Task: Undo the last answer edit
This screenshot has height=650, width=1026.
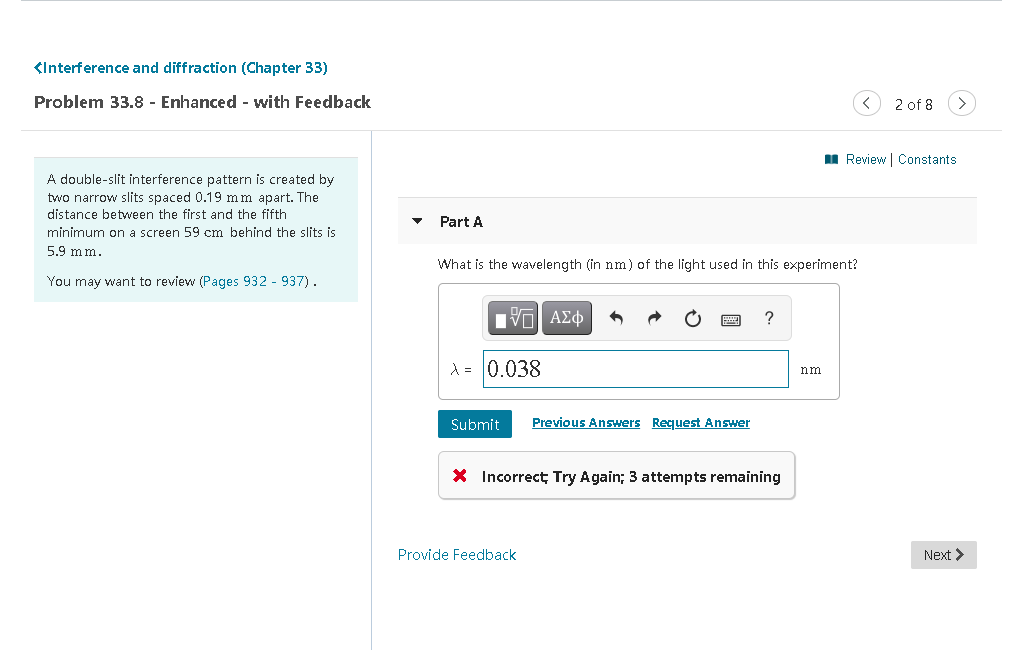Action: coord(616,318)
